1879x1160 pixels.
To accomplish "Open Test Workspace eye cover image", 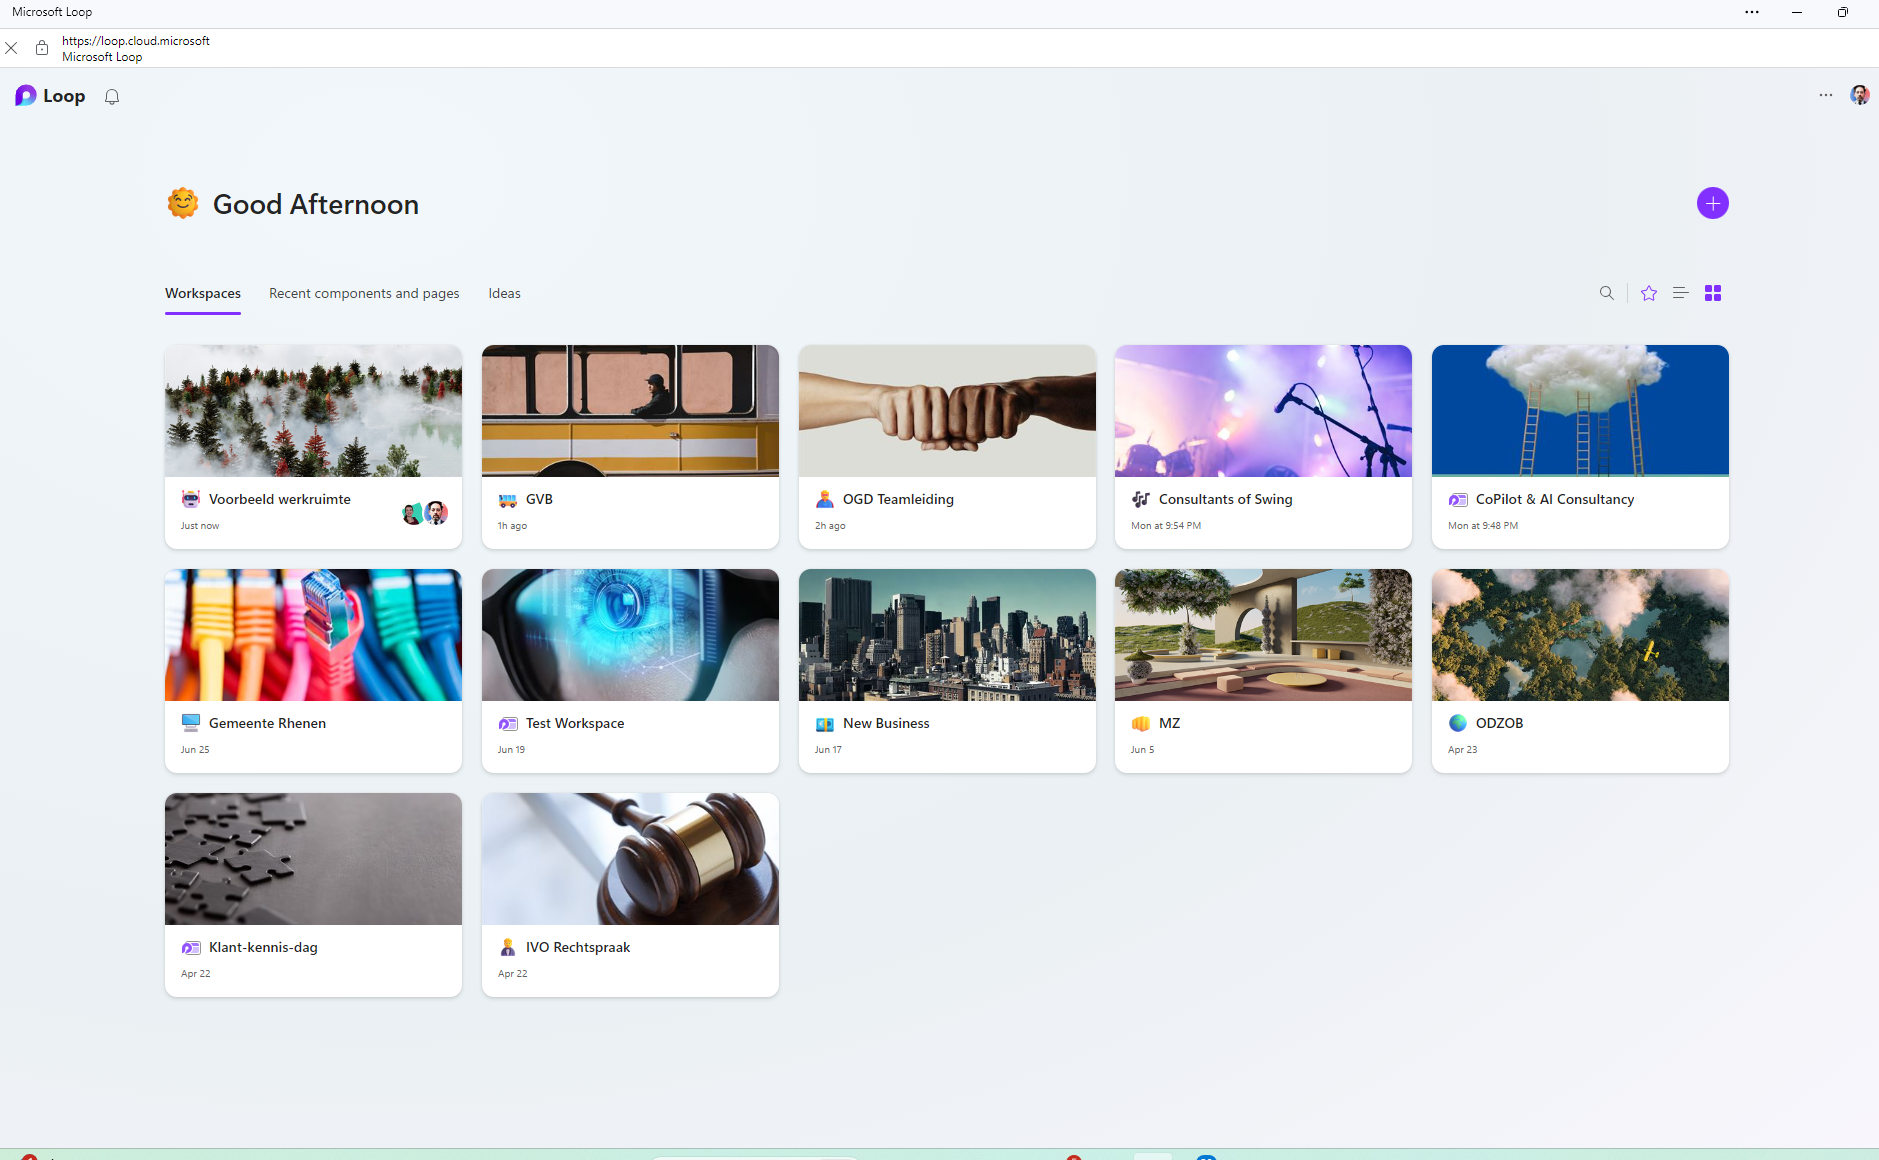I will [630, 635].
